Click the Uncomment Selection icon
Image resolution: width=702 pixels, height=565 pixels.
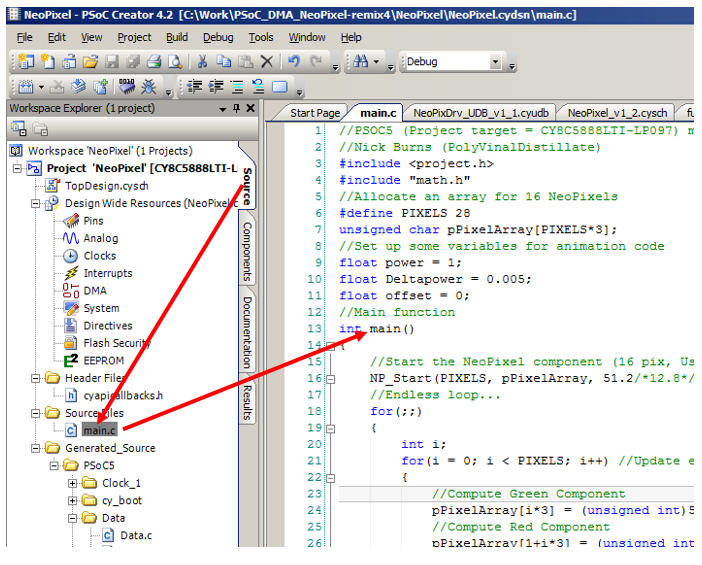click(x=258, y=87)
